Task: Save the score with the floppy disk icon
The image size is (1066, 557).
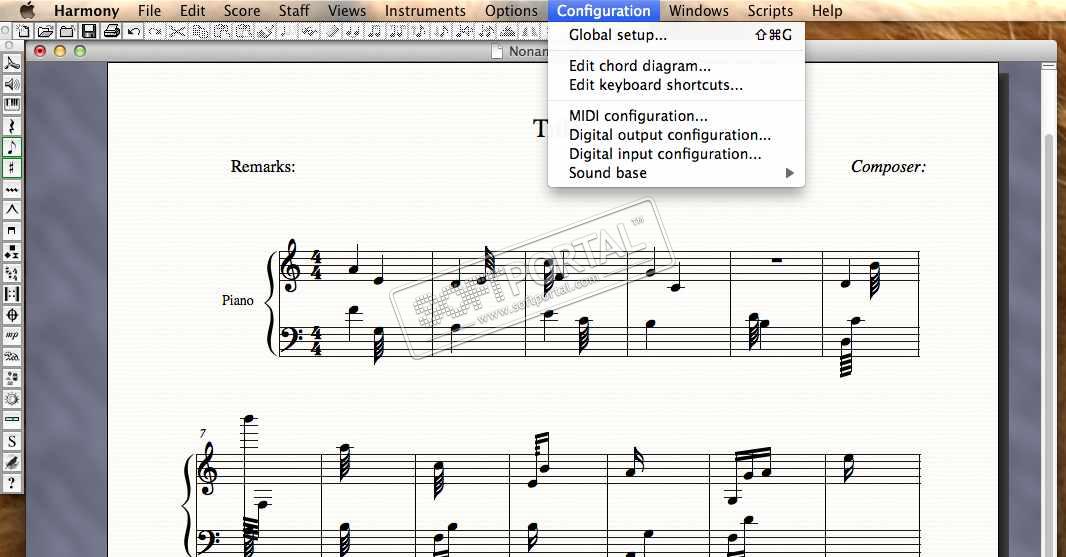Action: (89, 31)
